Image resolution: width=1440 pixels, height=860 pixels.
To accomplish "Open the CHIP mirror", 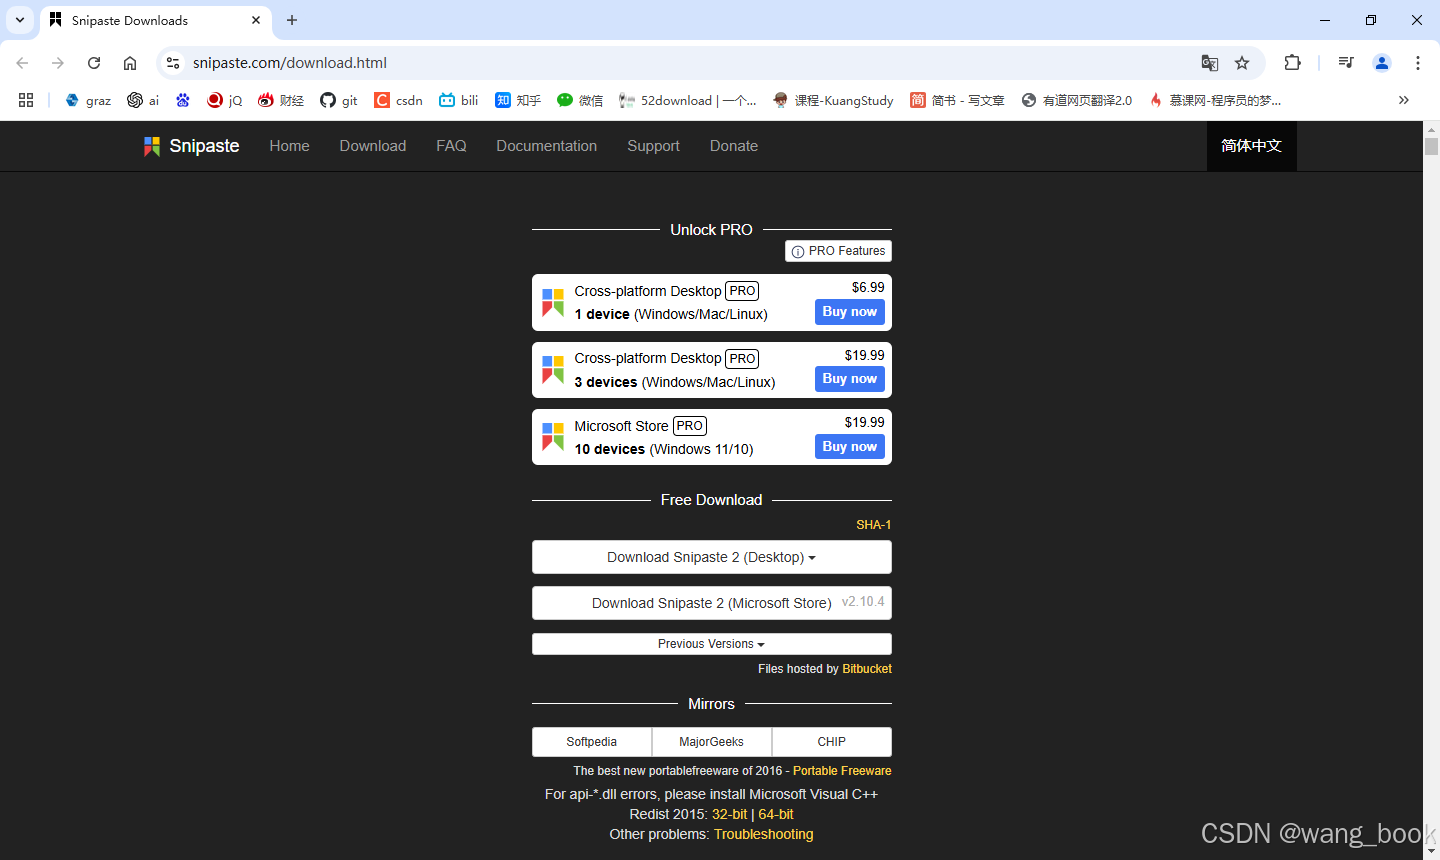I will tap(832, 742).
